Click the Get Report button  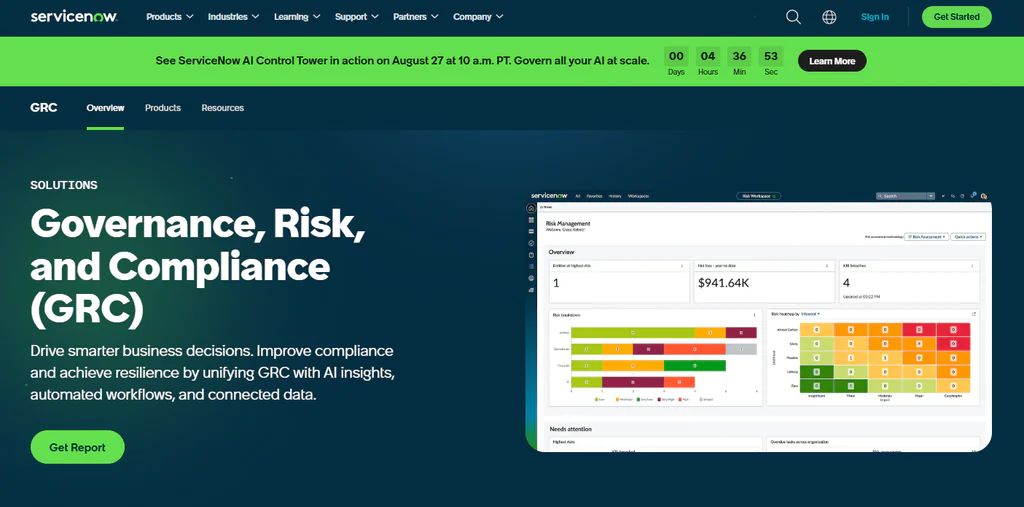click(78, 448)
